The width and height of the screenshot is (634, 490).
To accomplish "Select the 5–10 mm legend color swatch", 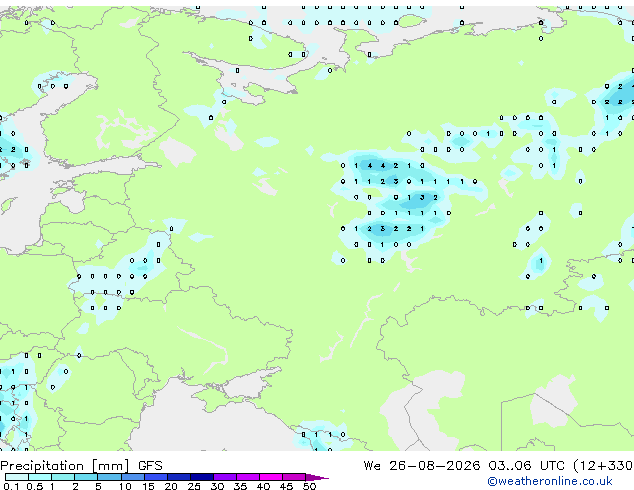I will tap(109, 477).
